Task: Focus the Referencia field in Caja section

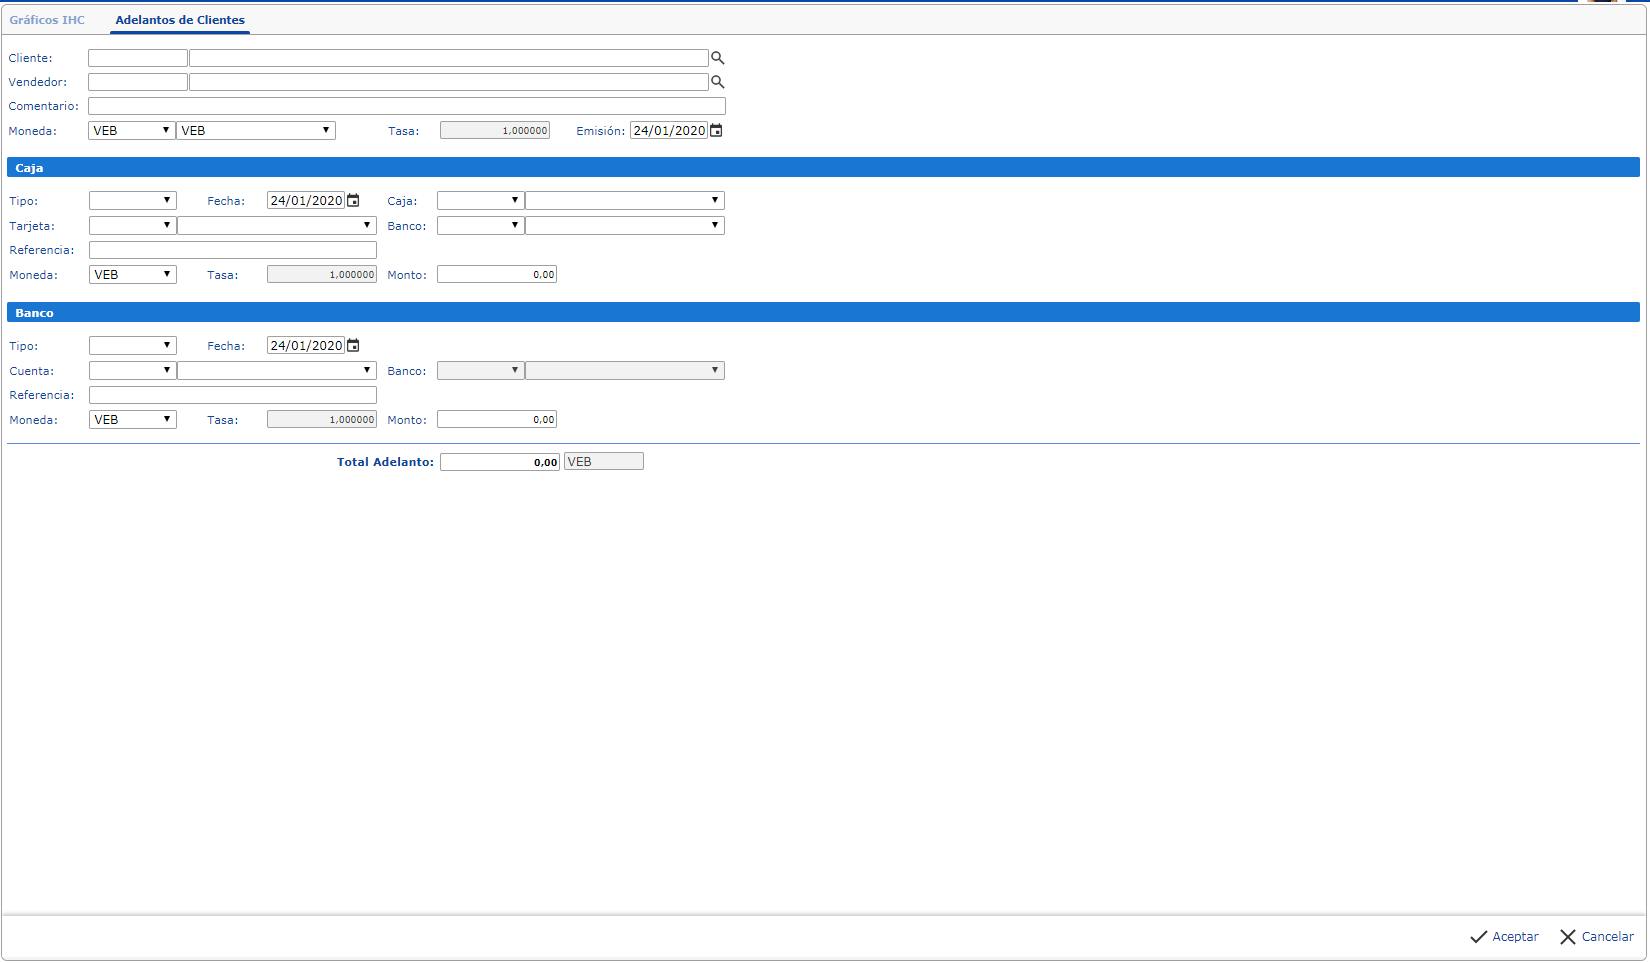Action: tap(233, 250)
